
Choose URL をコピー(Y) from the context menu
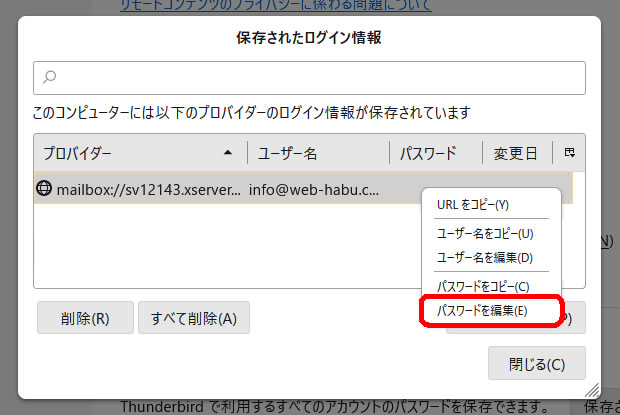click(473, 204)
